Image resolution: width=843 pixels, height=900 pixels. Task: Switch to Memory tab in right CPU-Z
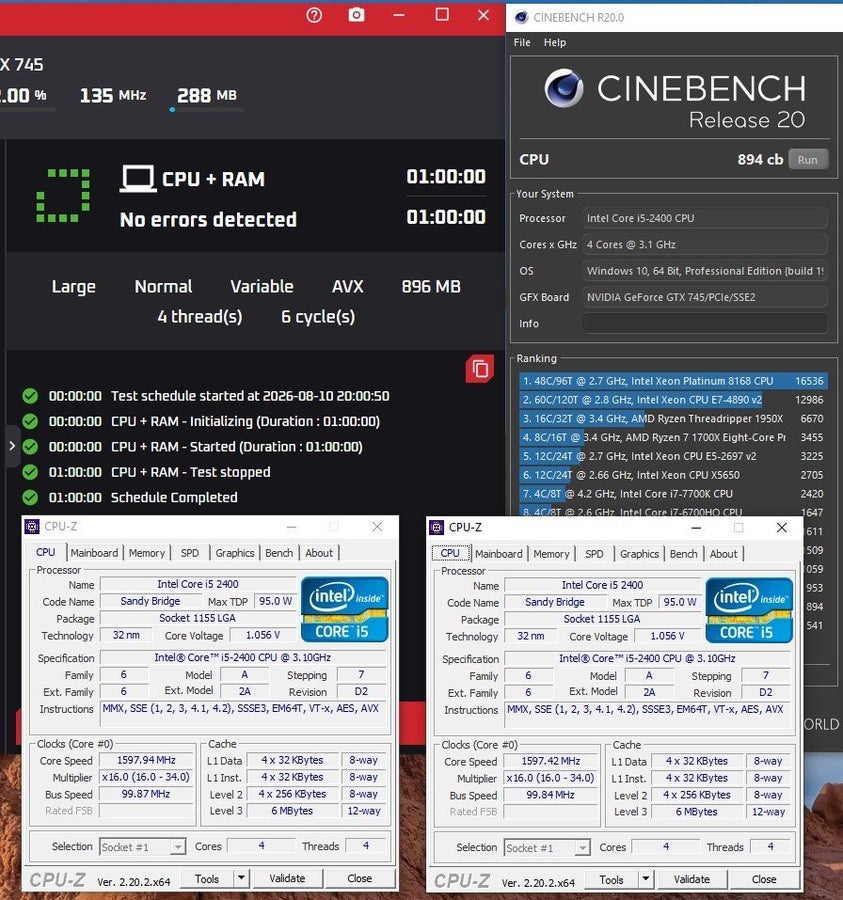(551, 554)
